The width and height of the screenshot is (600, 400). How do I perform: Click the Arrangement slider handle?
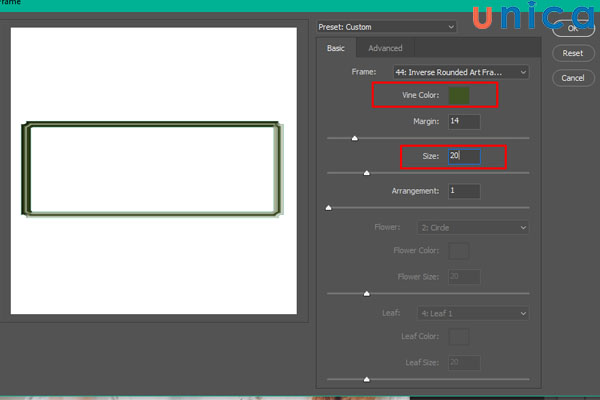coord(328,208)
